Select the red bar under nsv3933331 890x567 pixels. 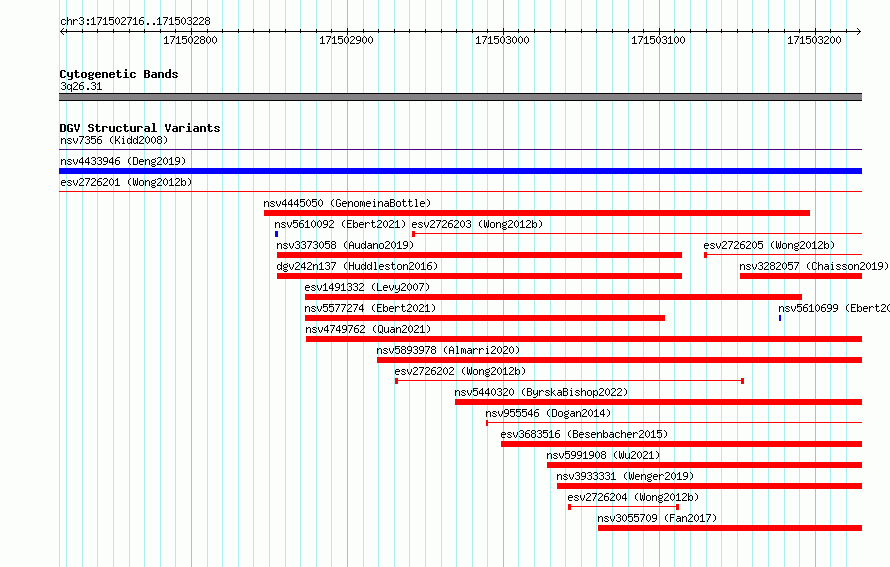point(710,486)
